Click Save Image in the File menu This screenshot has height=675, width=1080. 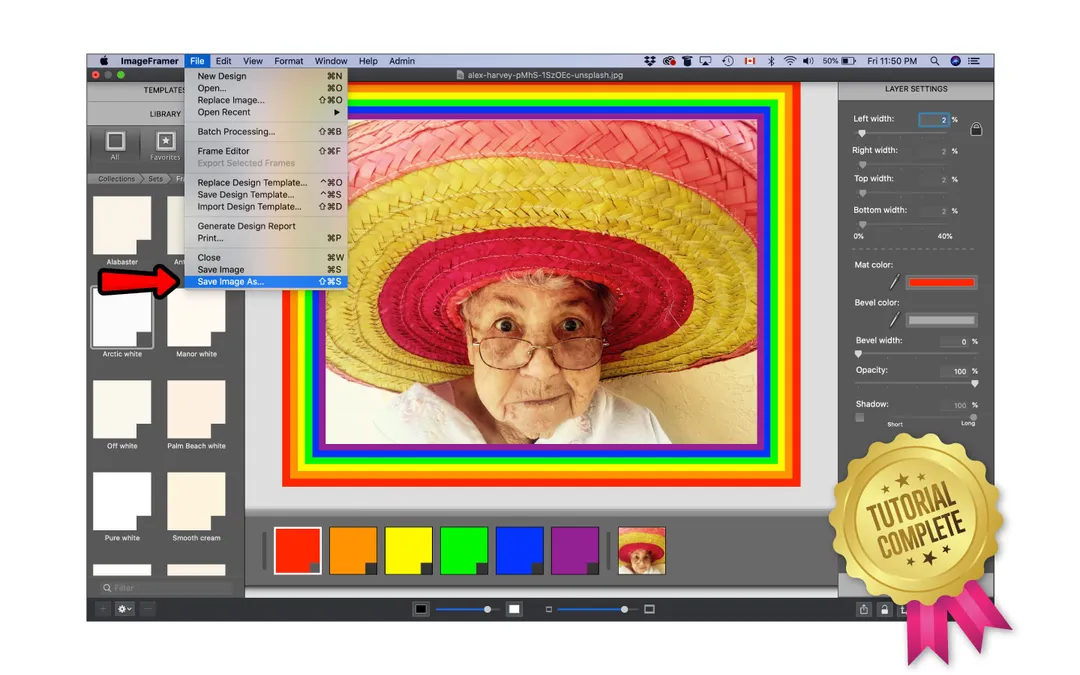[266, 269]
